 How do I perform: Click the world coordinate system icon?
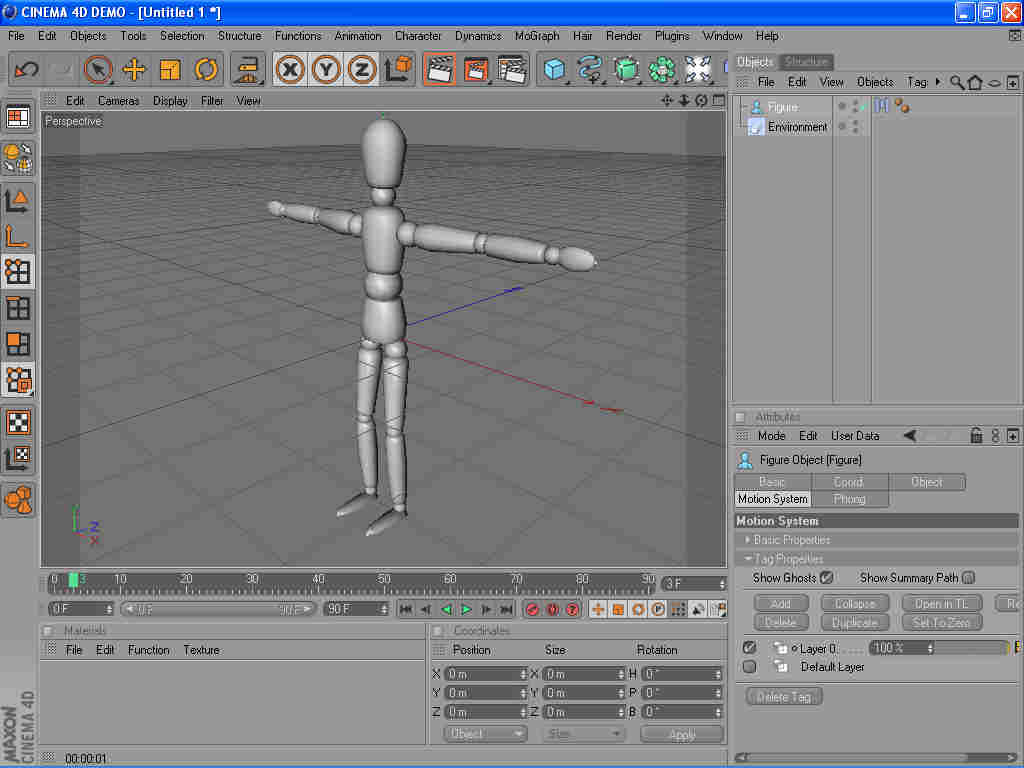(x=398, y=69)
